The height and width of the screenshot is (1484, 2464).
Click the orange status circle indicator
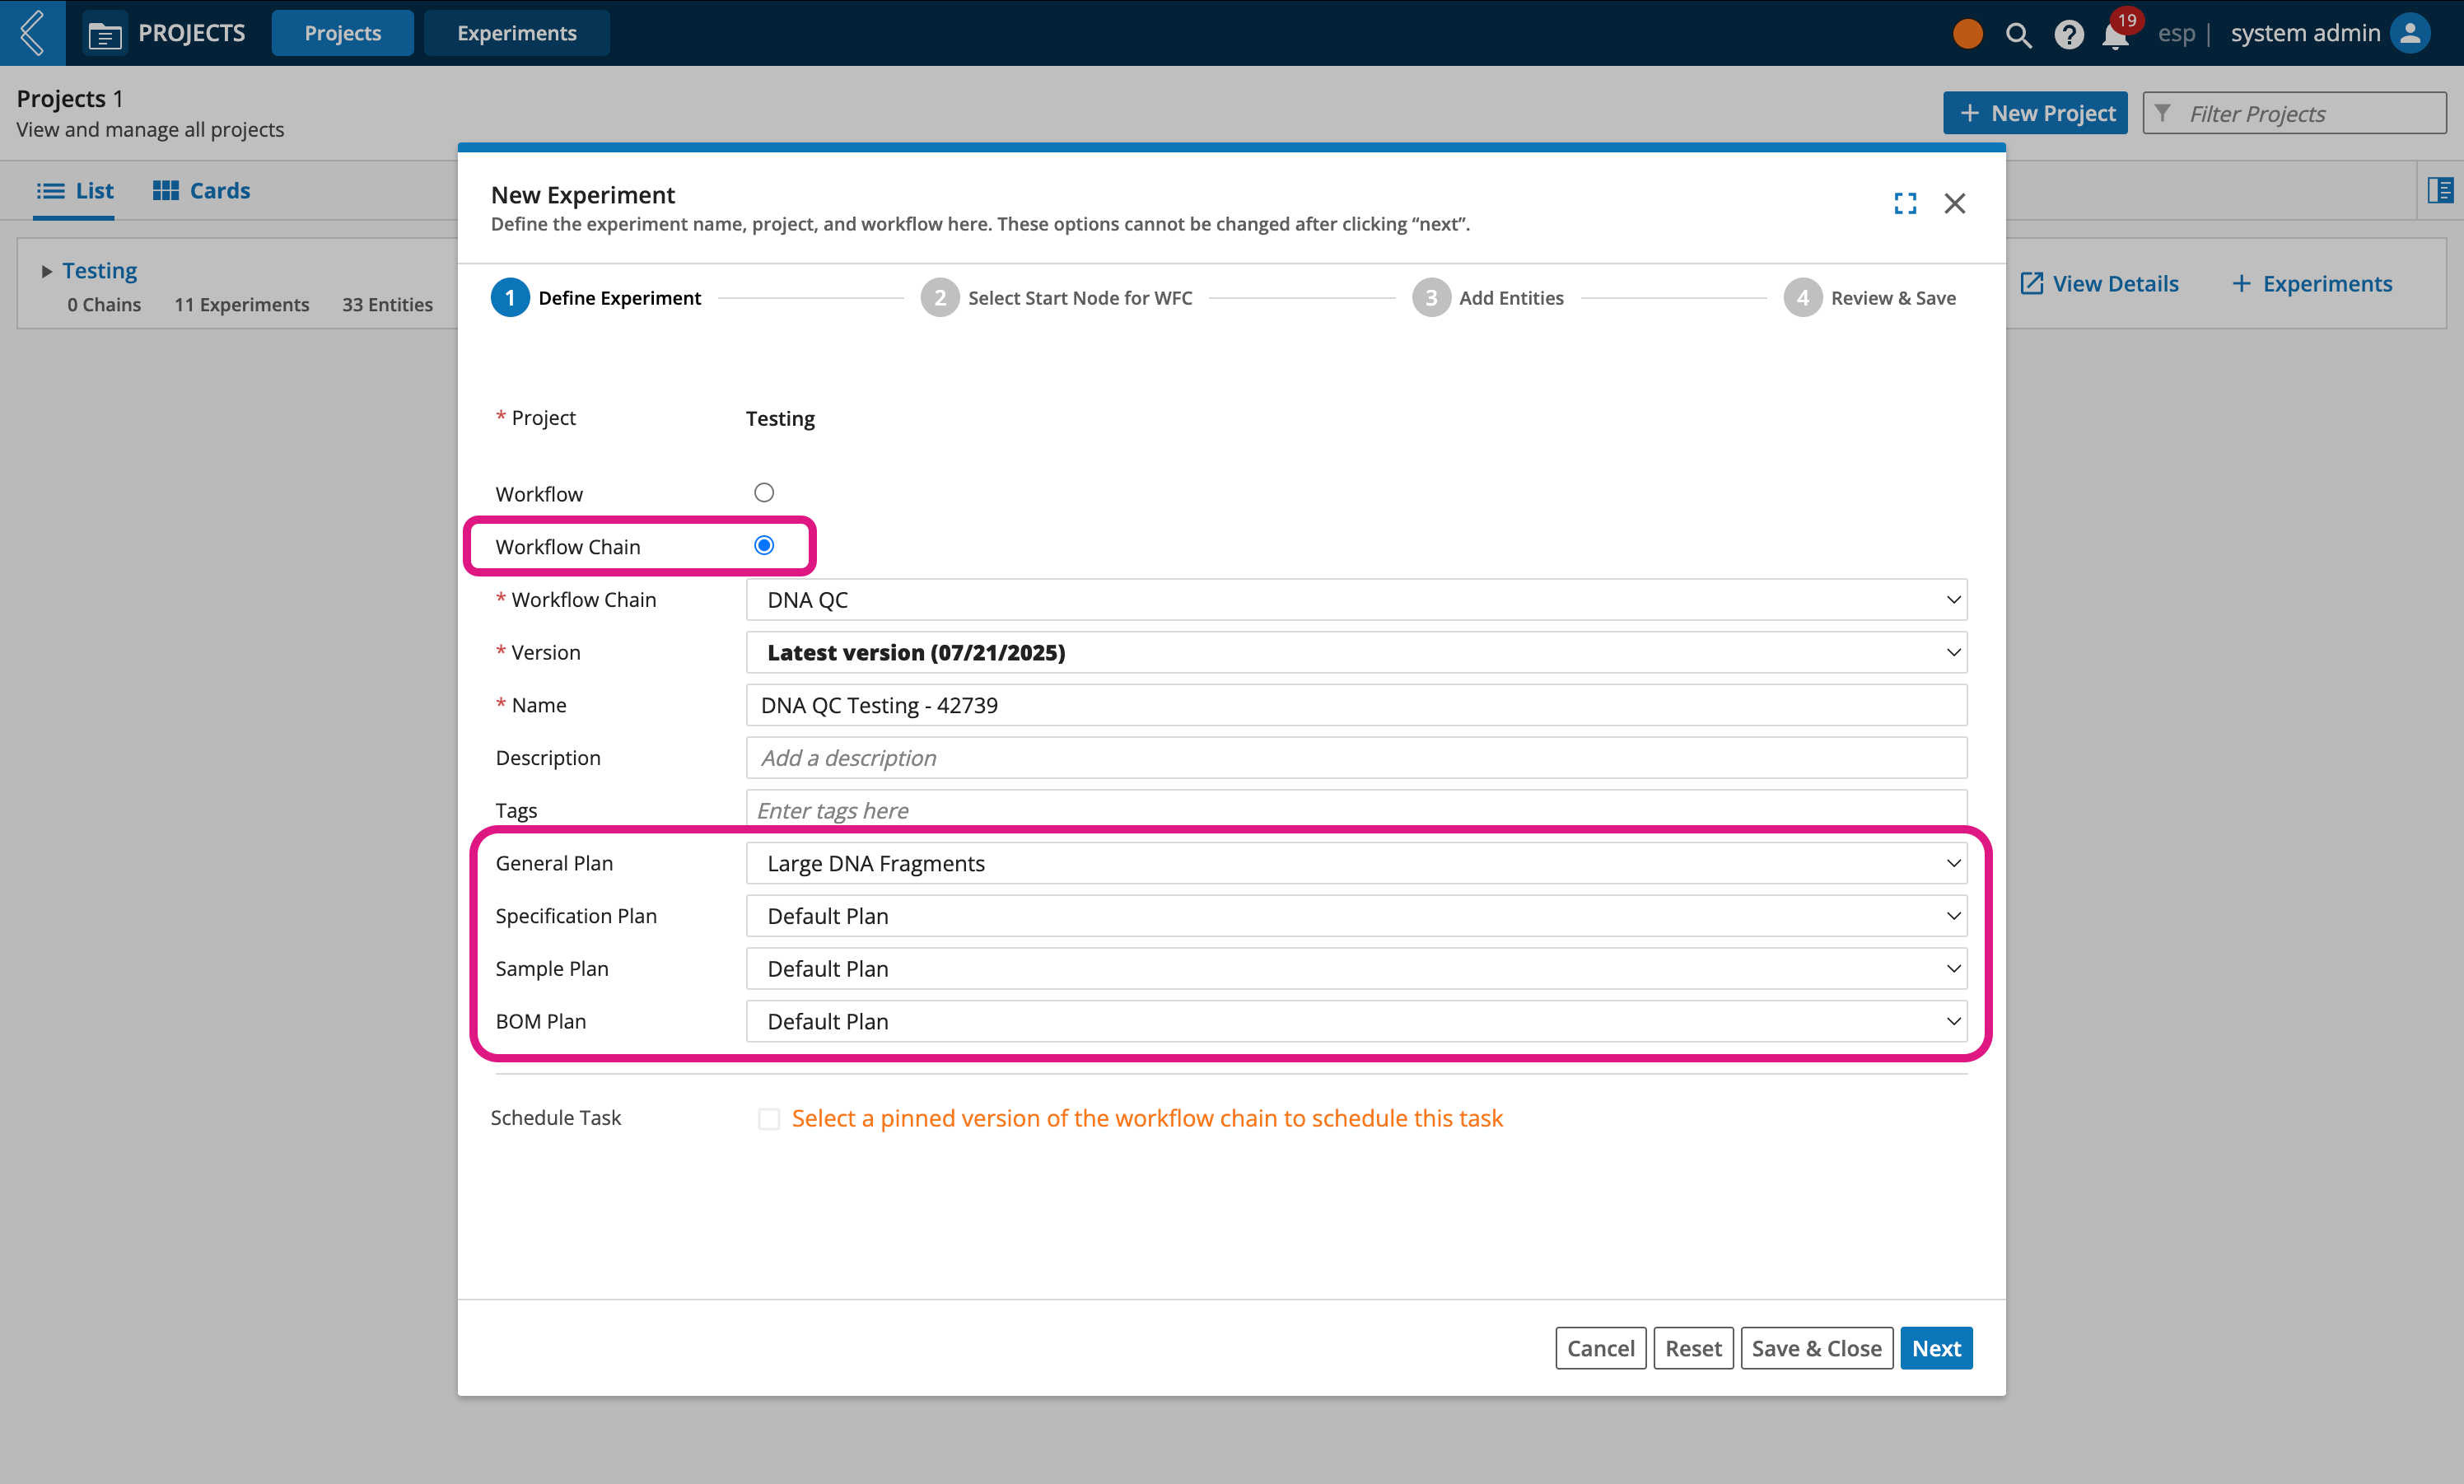pyautogui.click(x=1967, y=34)
